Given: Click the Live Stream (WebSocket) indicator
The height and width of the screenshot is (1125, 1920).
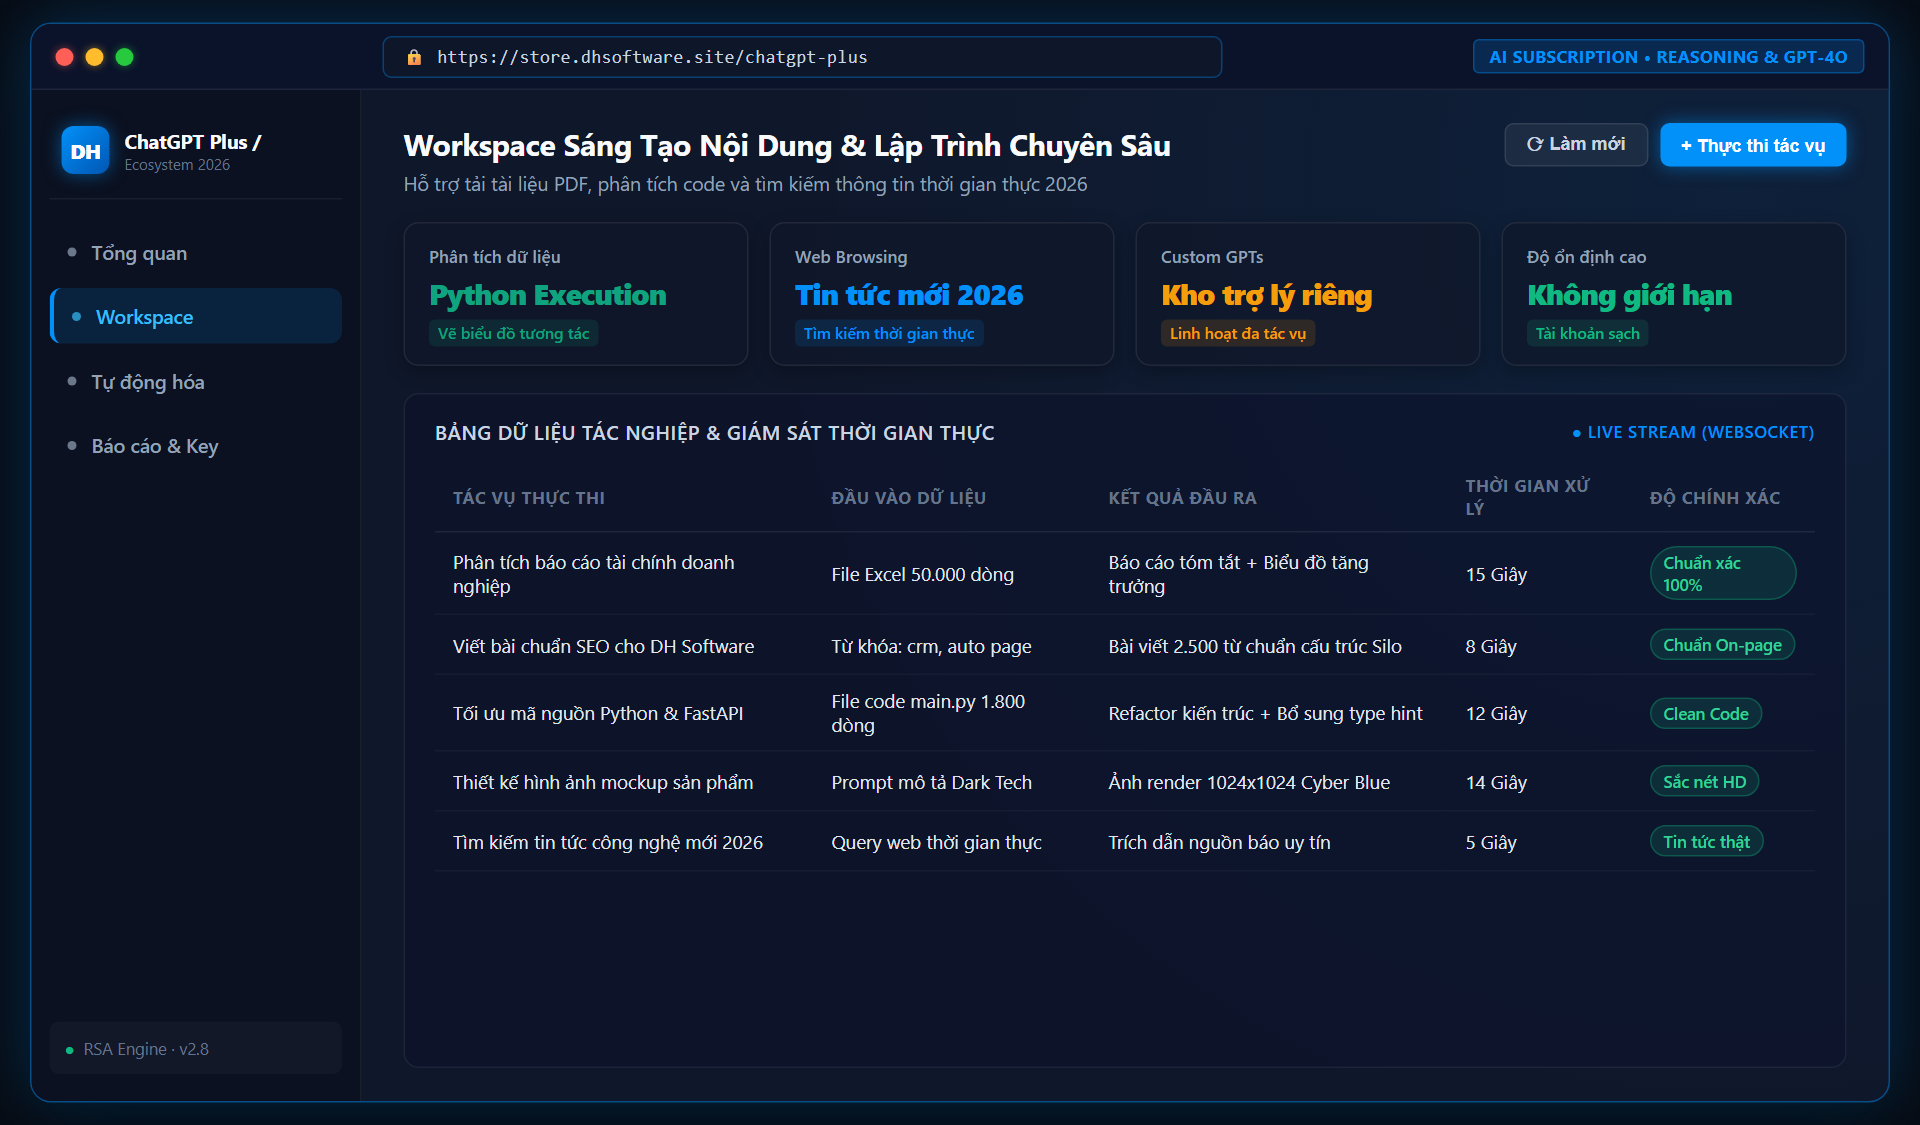Looking at the screenshot, I should (1693, 433).
